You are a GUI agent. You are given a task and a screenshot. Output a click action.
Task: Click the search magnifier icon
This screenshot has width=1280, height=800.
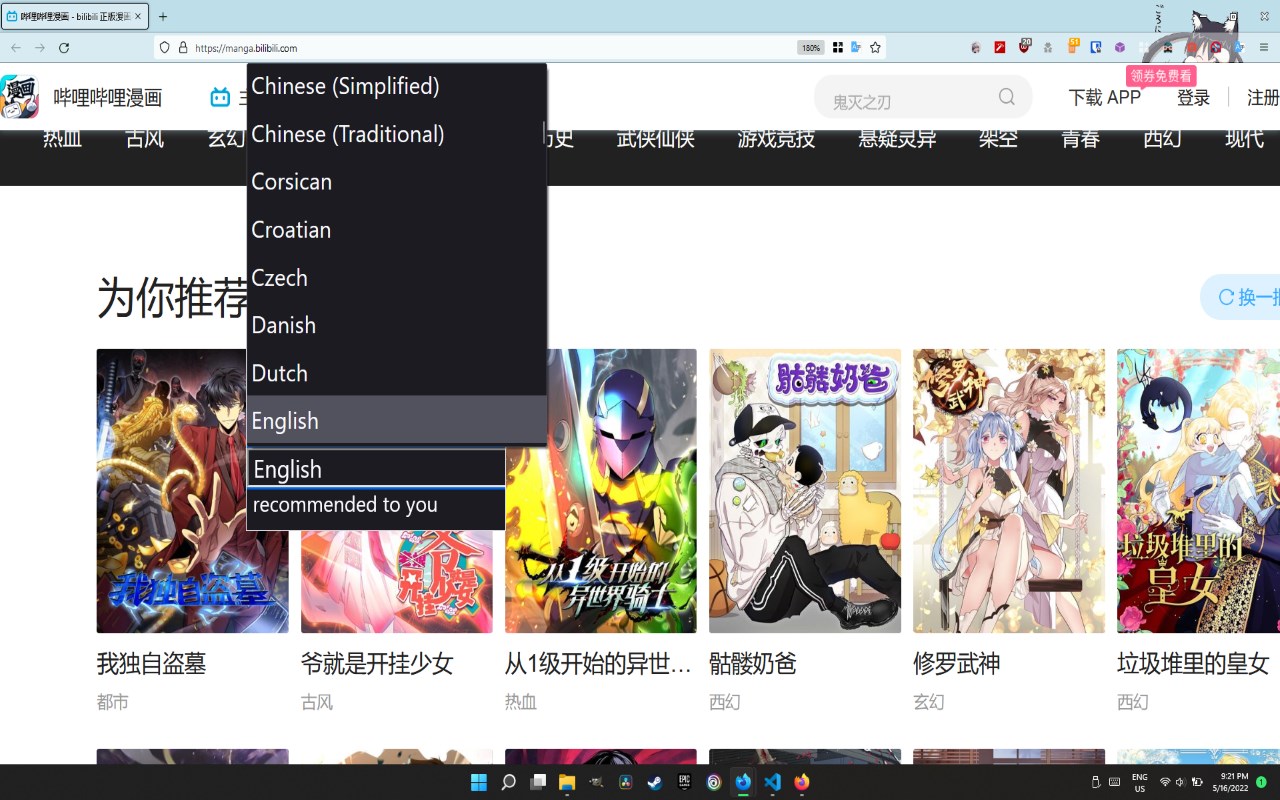(1007, 97)
